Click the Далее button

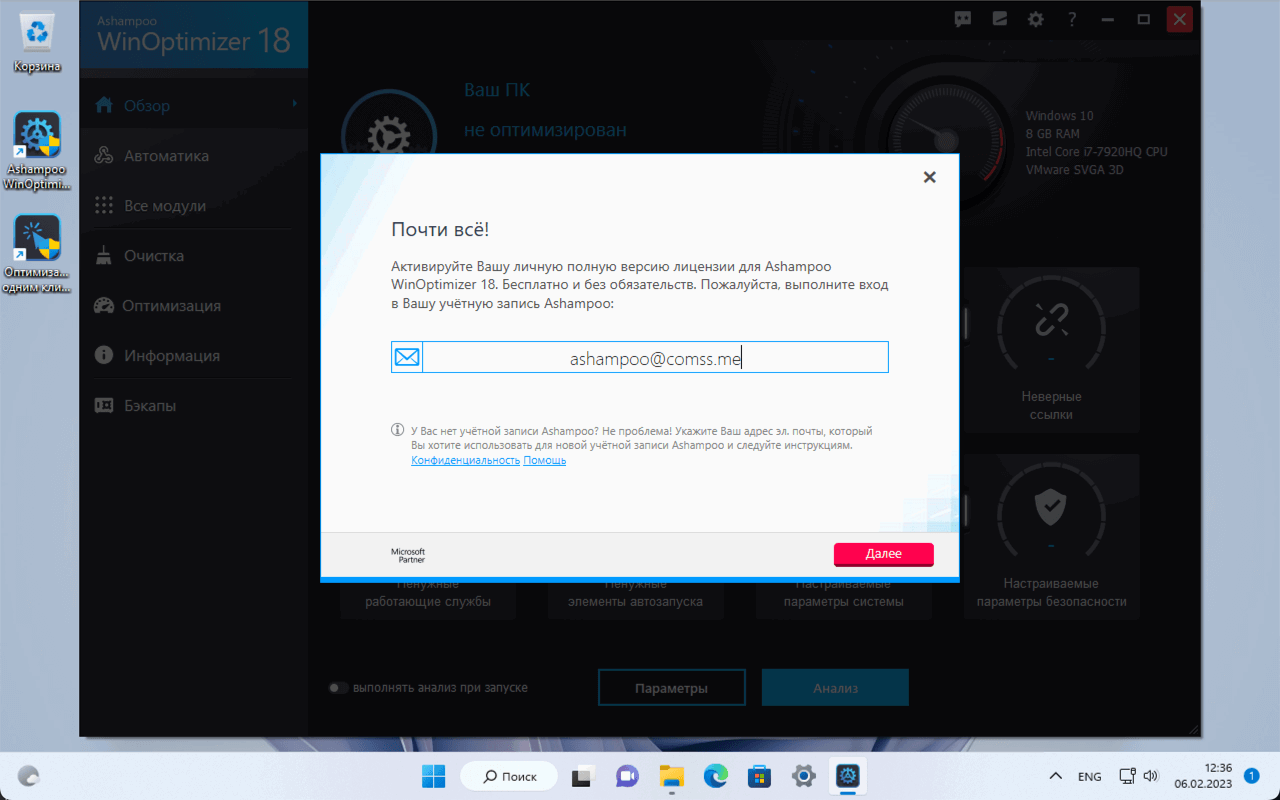(x=883, y=554)
